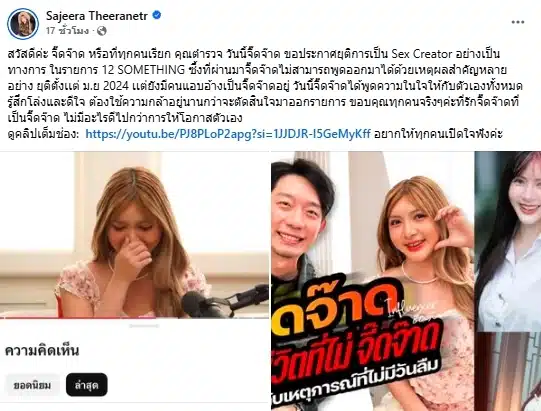541x411 pixels.
Task: Select the ล่าสุด comments tab
Action: pos(87,385)
